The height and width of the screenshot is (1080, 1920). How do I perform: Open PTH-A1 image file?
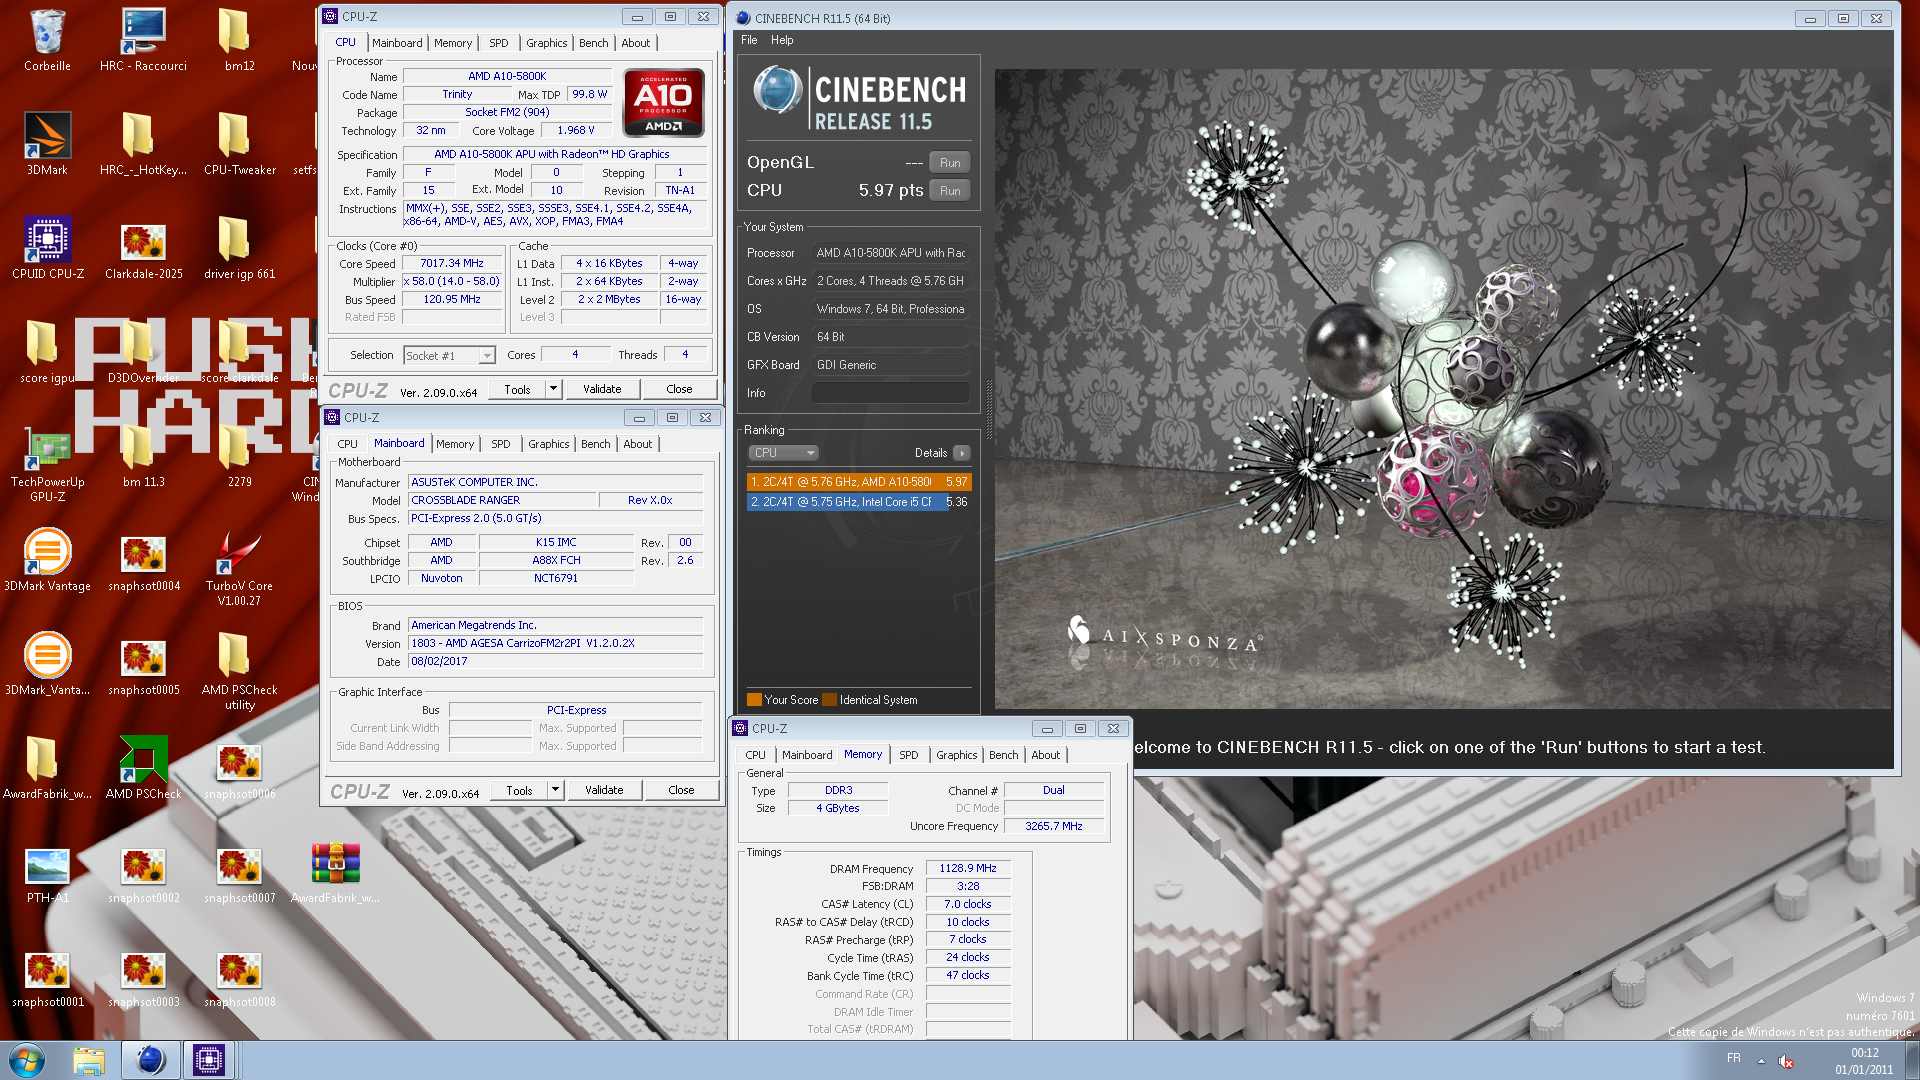click(47, 872)
